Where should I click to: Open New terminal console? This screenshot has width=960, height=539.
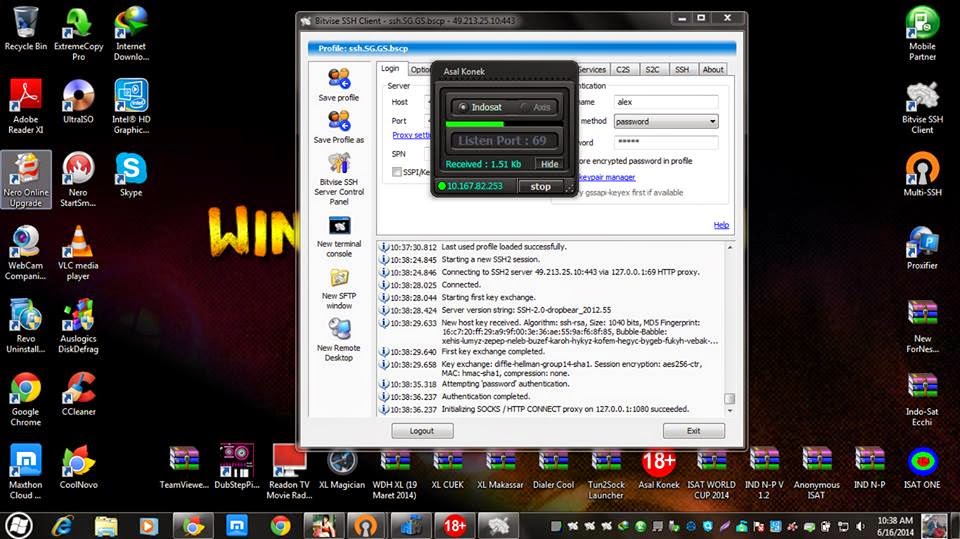(x=339, y=236)
